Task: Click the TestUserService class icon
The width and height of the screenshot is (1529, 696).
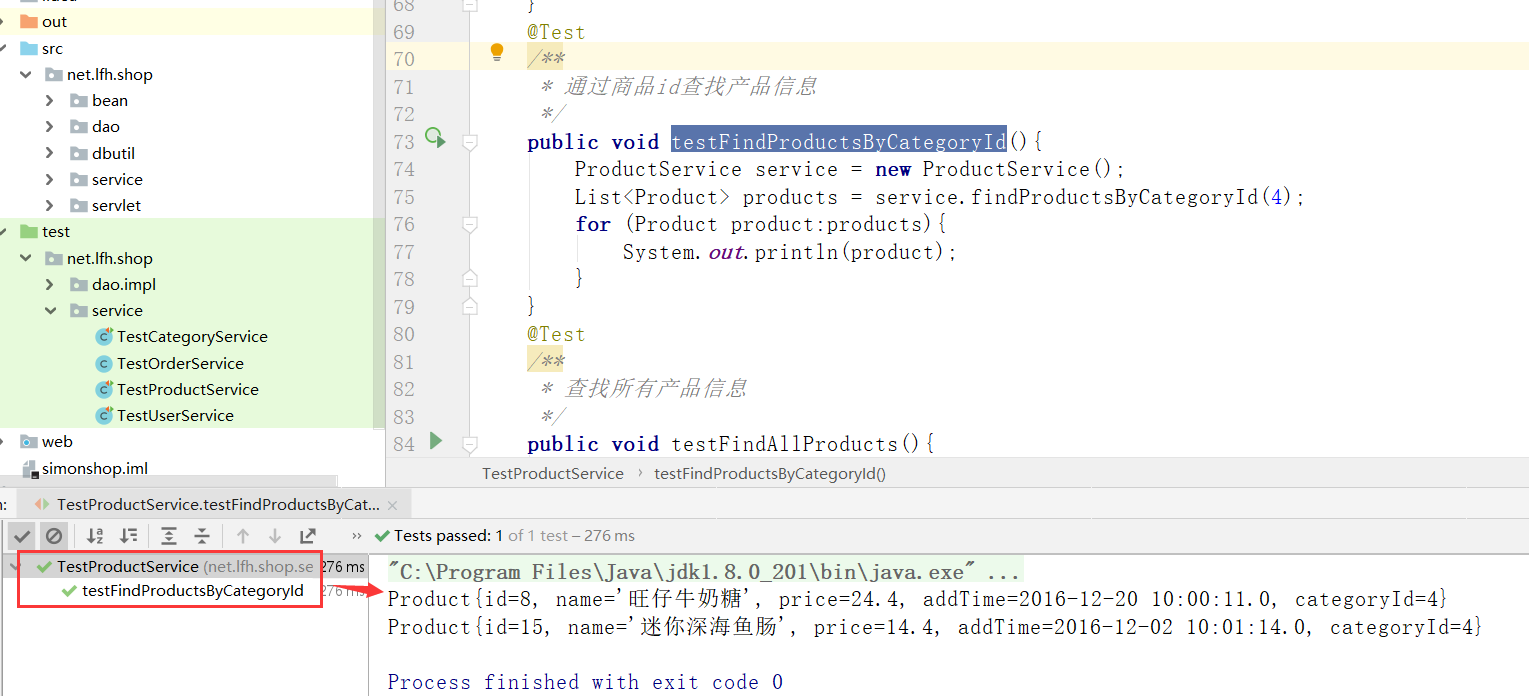Action: 104,415
